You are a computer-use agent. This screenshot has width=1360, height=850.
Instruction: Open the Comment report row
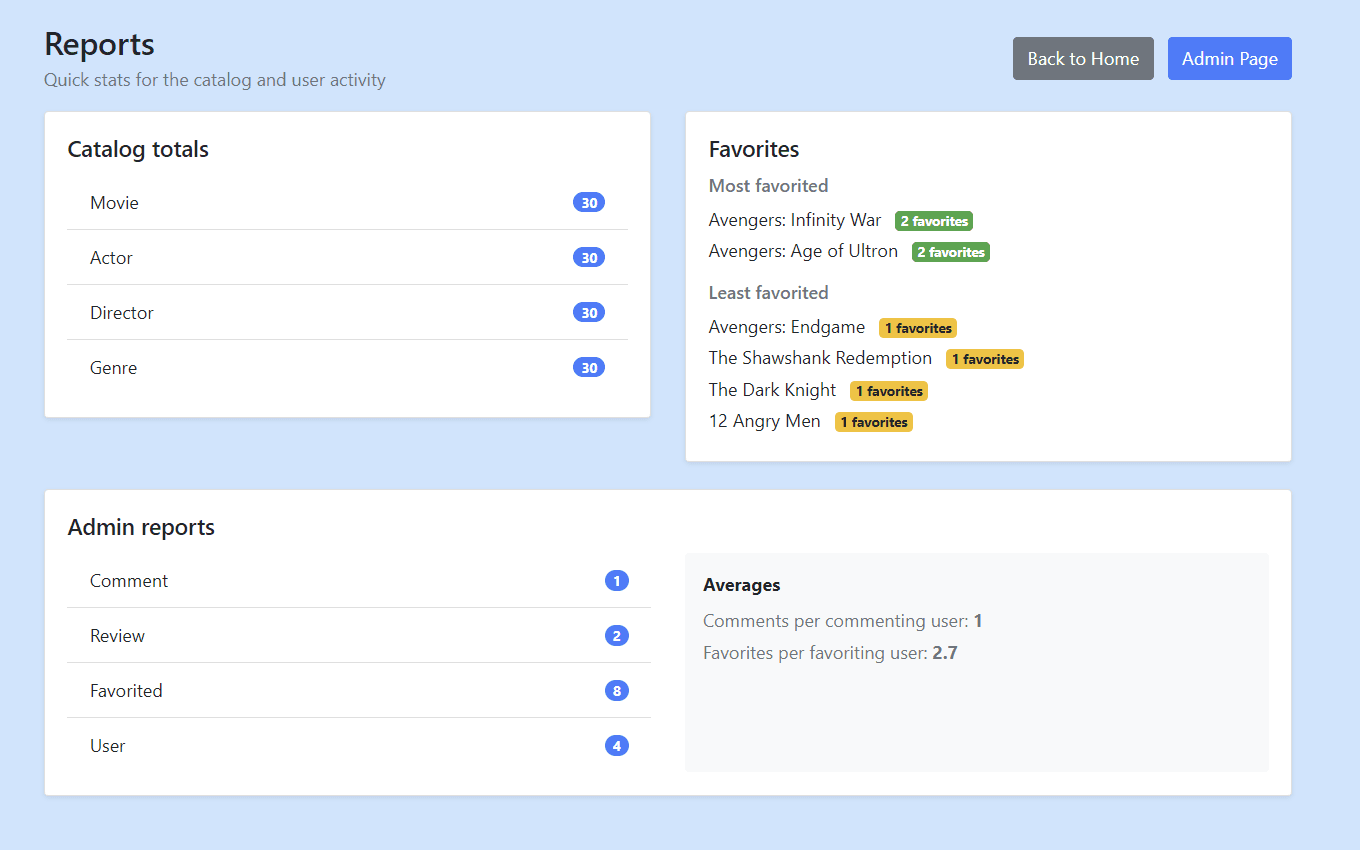[129, 580]
